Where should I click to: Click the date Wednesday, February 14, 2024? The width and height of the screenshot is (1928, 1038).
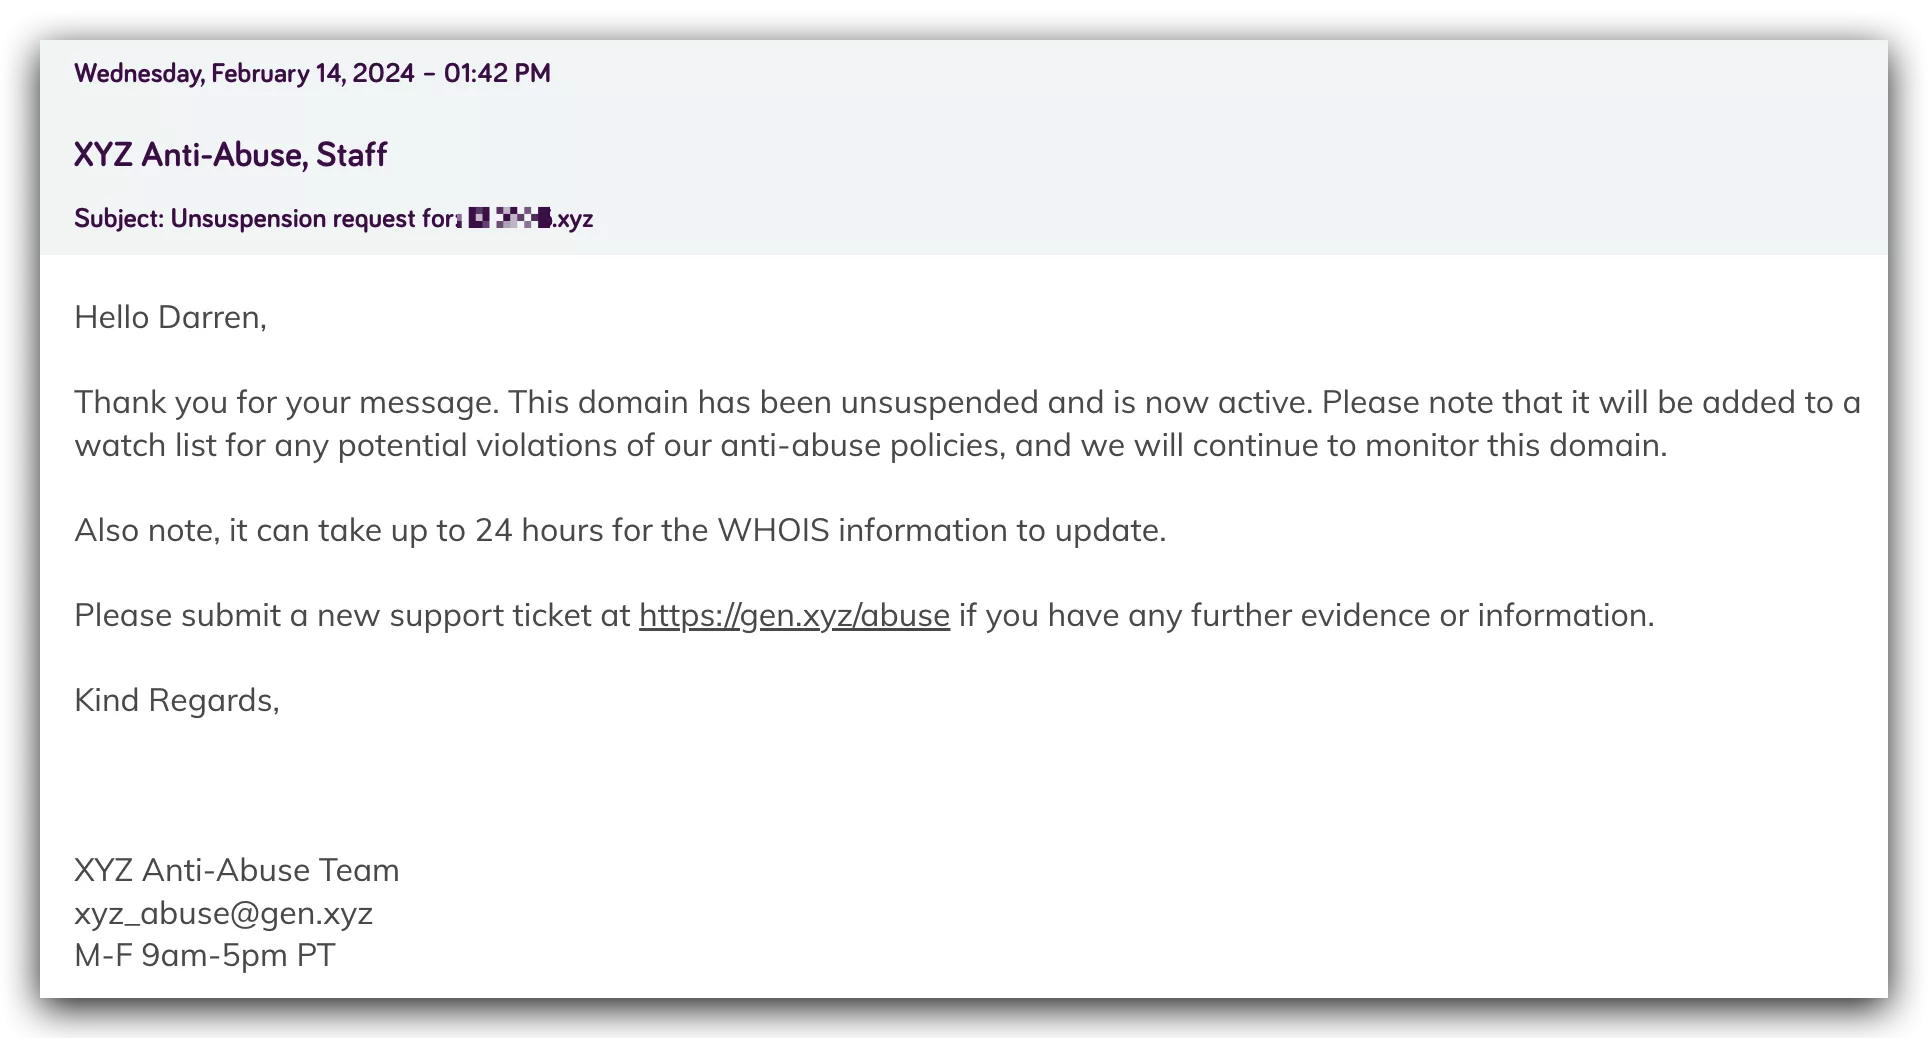244,73
